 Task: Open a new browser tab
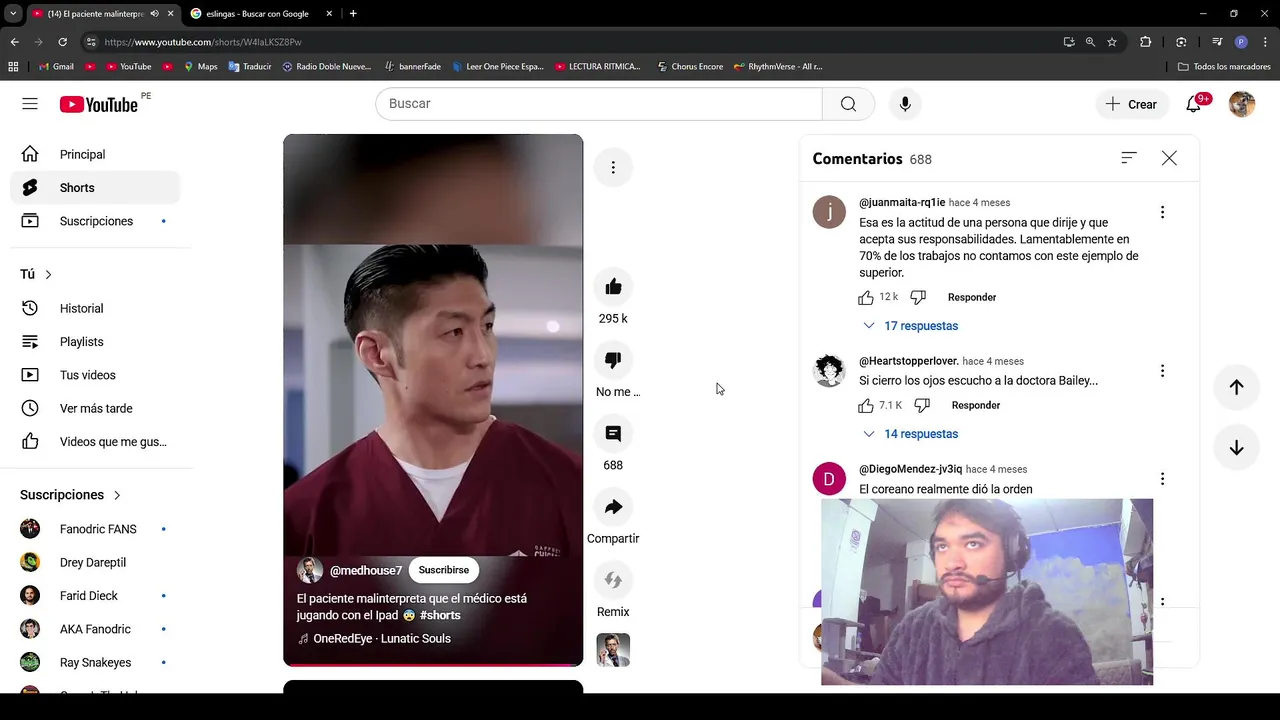point(353,14)
